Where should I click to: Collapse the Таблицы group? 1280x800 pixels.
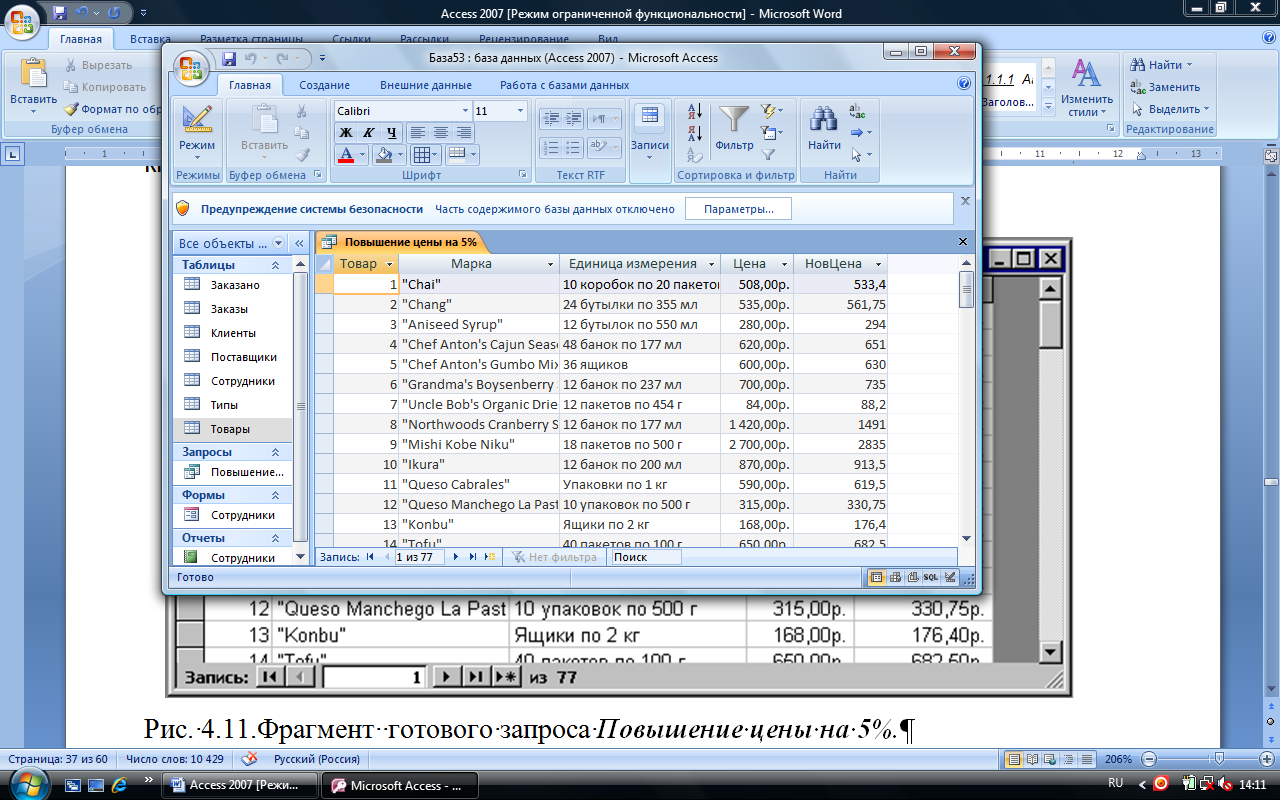276,265
